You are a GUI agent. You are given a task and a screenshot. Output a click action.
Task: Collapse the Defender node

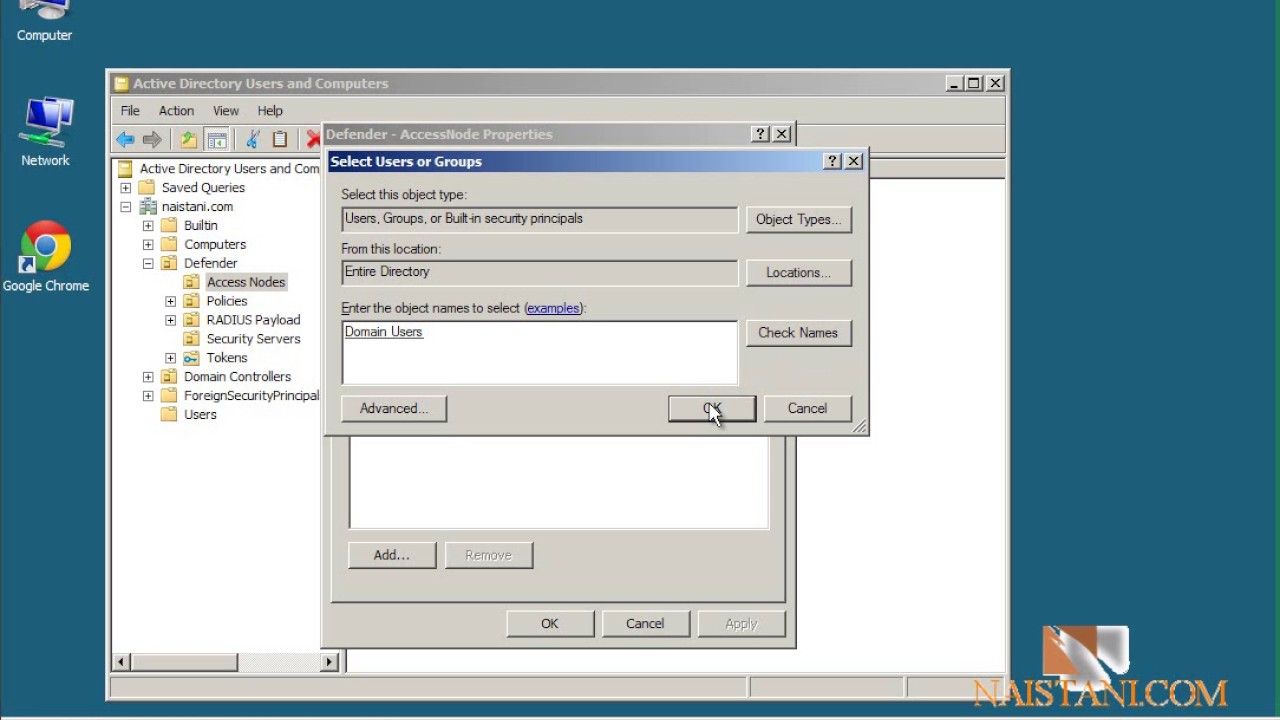pos(148,264)
